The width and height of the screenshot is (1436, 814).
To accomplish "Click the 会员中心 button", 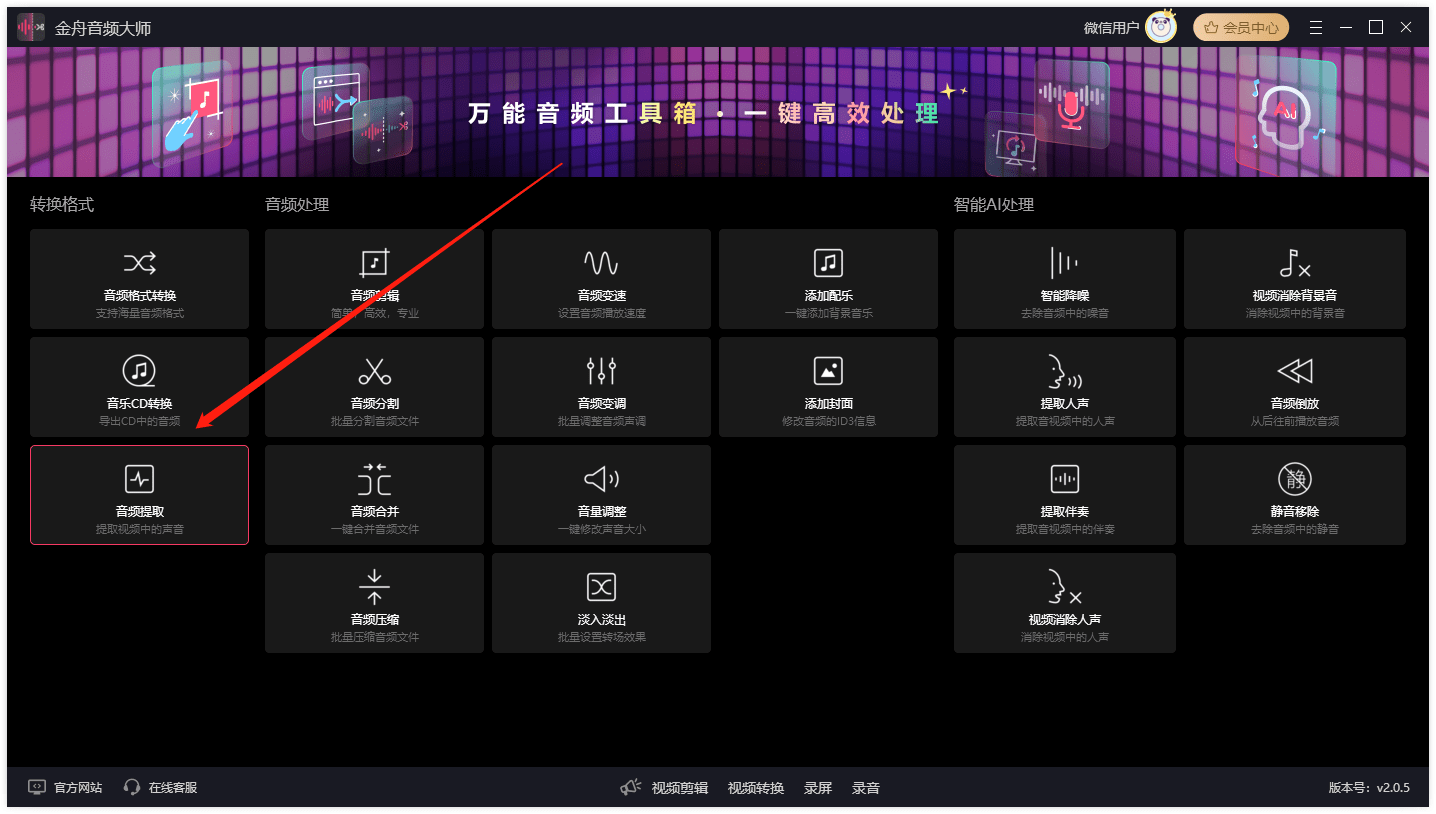I will pyautogui.click(x=1241, y=28).
